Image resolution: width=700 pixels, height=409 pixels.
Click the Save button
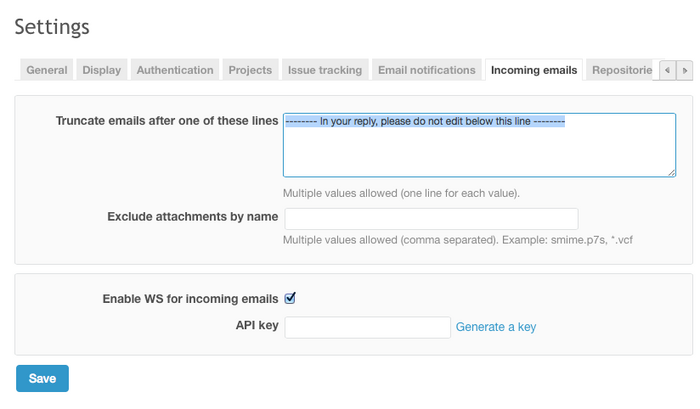[42, 379]
